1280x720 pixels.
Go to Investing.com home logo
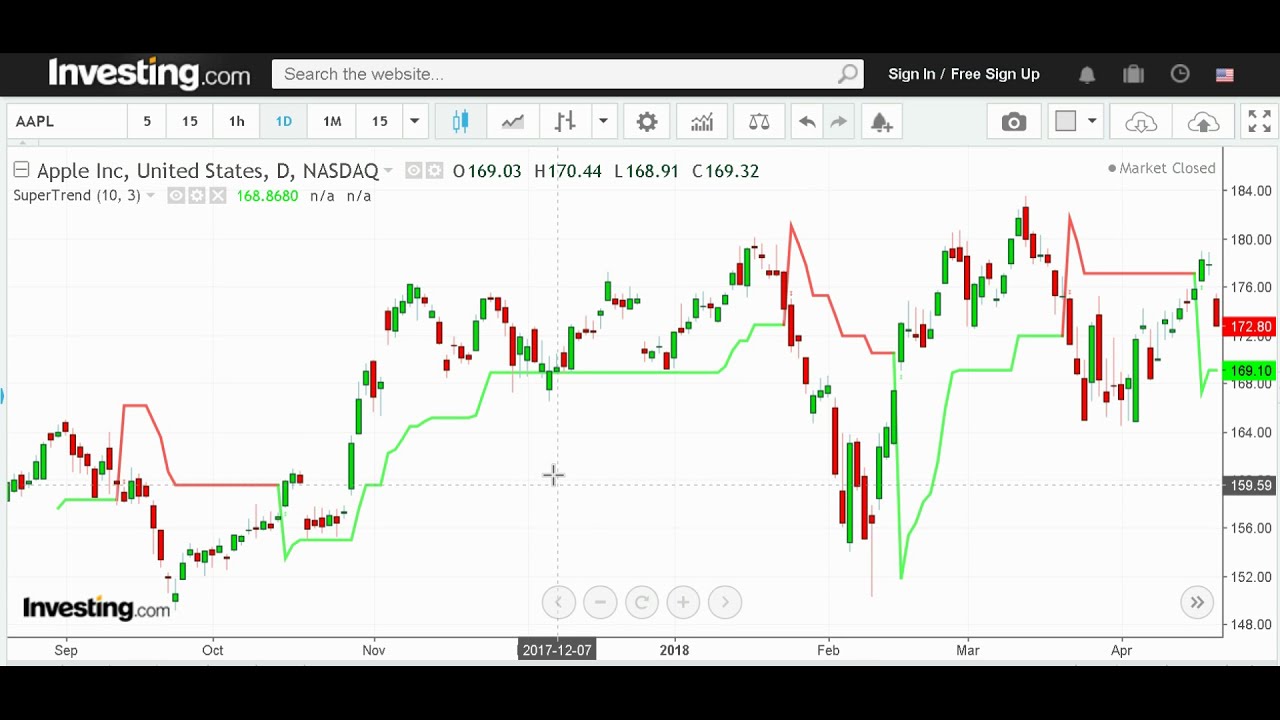[x=149, y=73]
